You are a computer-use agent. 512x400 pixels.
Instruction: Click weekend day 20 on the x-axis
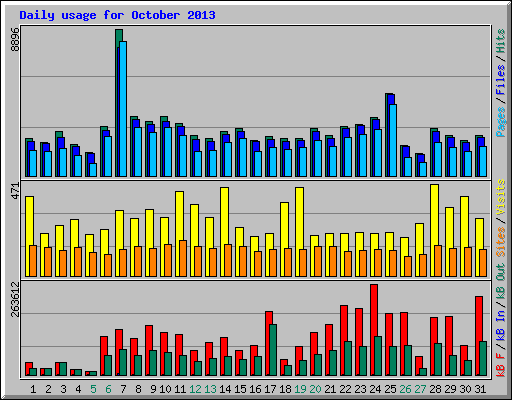coord(315,389)
